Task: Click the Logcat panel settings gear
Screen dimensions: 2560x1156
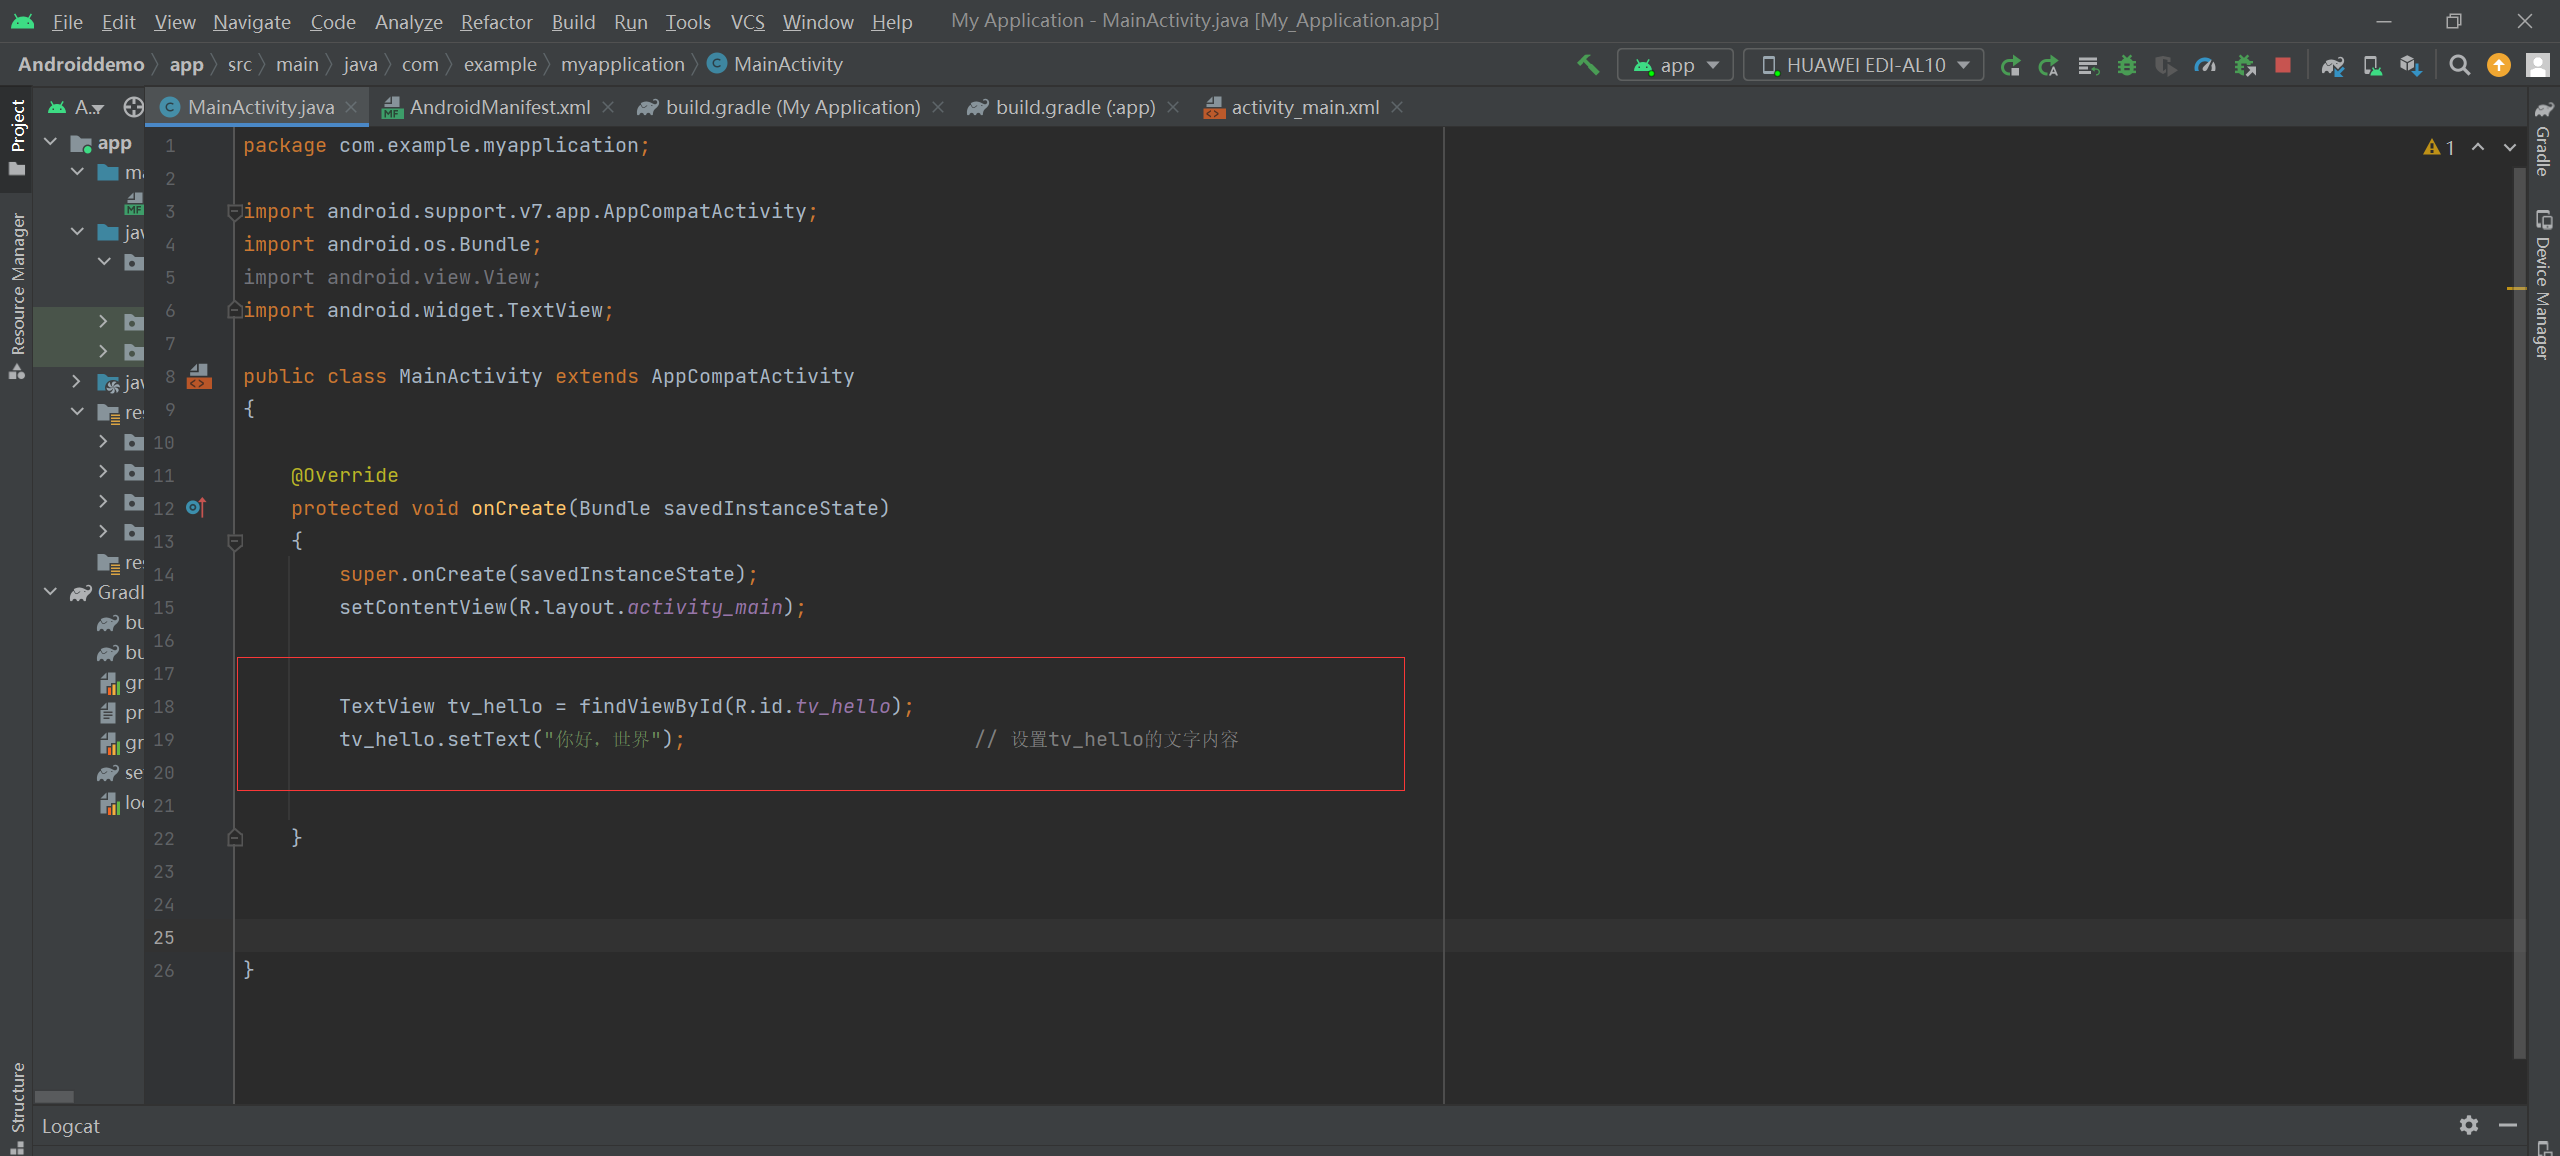Action: coord(2468,1125)
